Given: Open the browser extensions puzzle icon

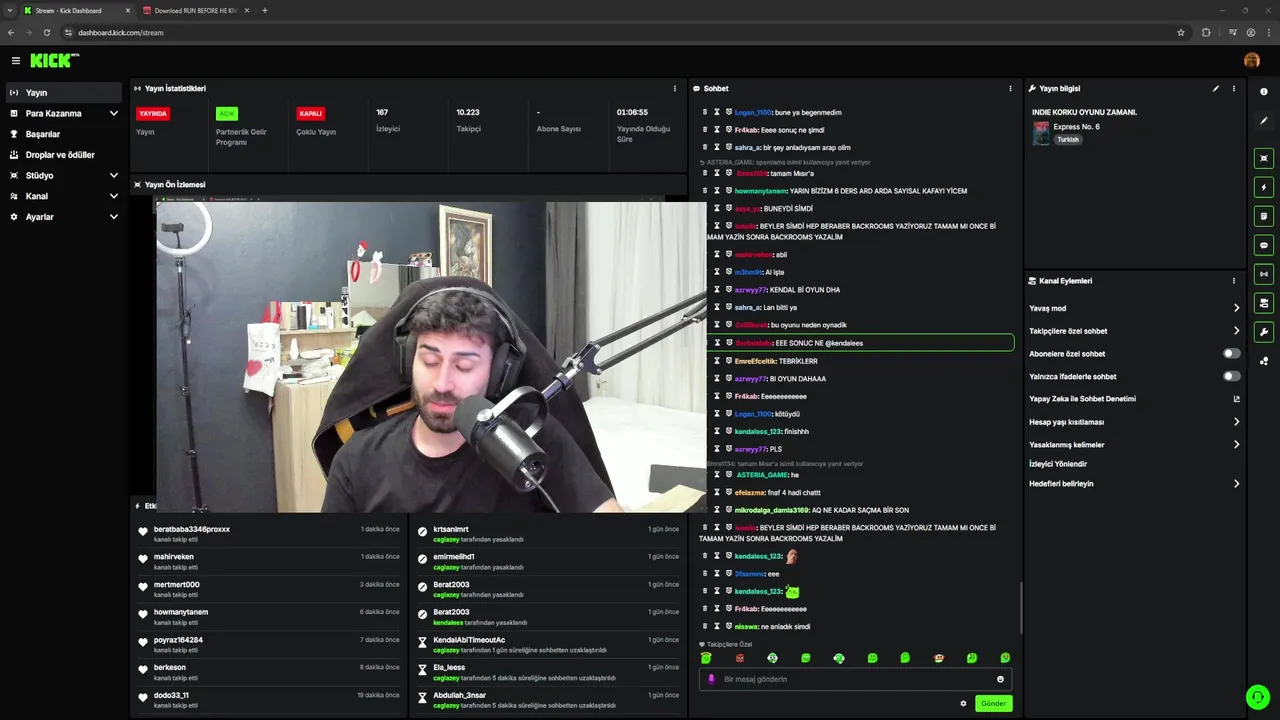Looking at the screenshot, I should click(1206, 32).
